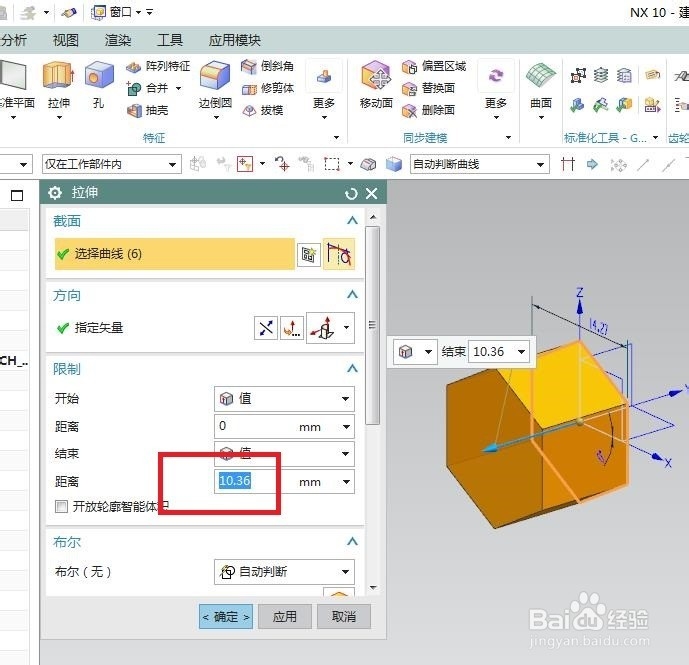The image size is (689, 665).
Task: Collapse the 限制 section
Action: (x=352, y=368)
